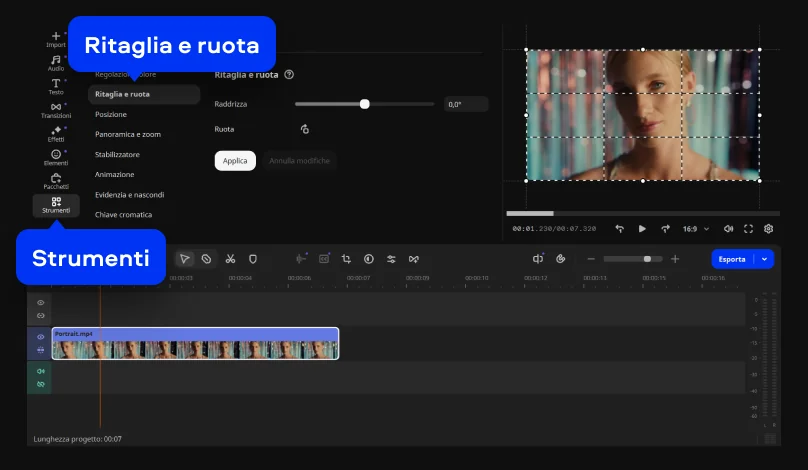Open the Transizioni panel

coord(56,110)
